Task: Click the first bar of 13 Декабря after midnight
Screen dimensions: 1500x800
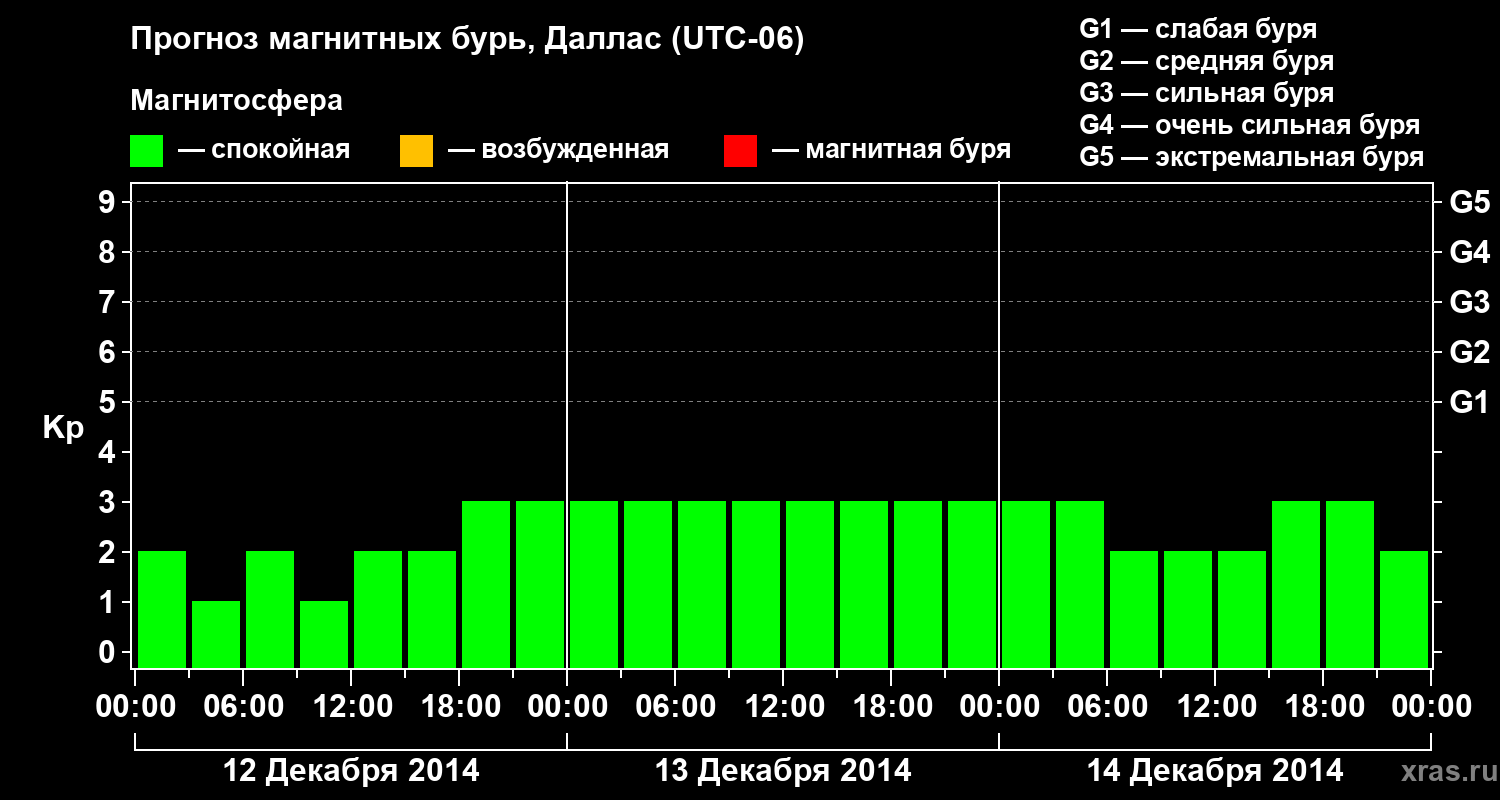Action: click(x=594, y=584)
